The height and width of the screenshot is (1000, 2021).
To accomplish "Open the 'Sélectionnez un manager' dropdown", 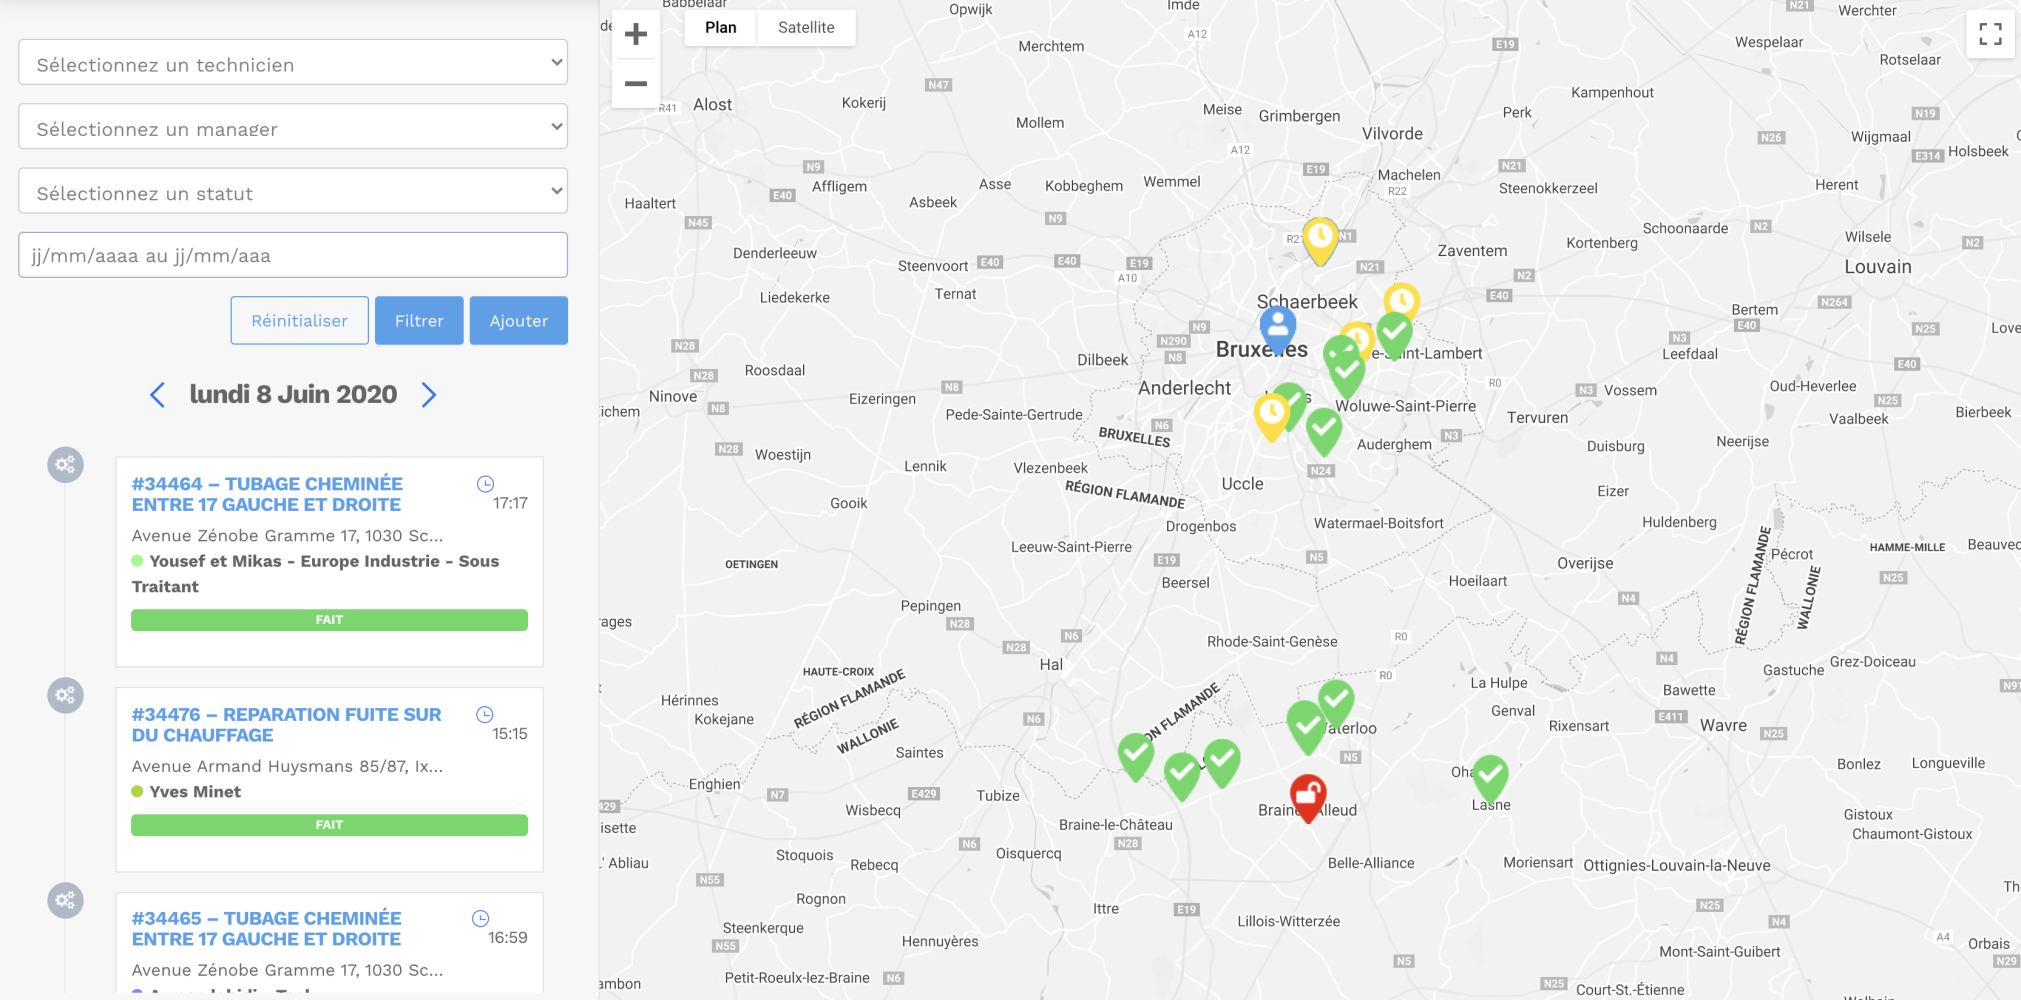I will click(293, 126).
